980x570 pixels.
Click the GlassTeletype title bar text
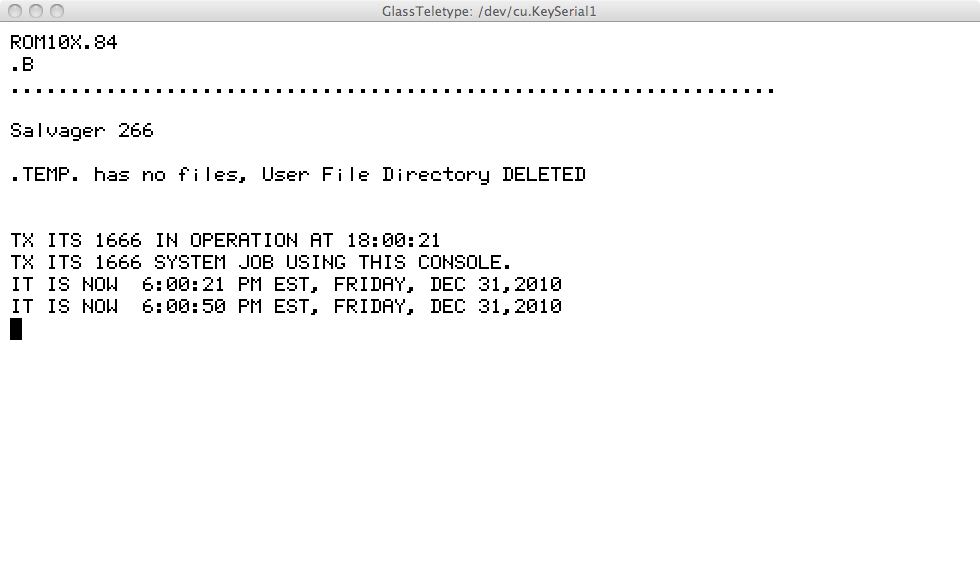(x=489, y=11)
